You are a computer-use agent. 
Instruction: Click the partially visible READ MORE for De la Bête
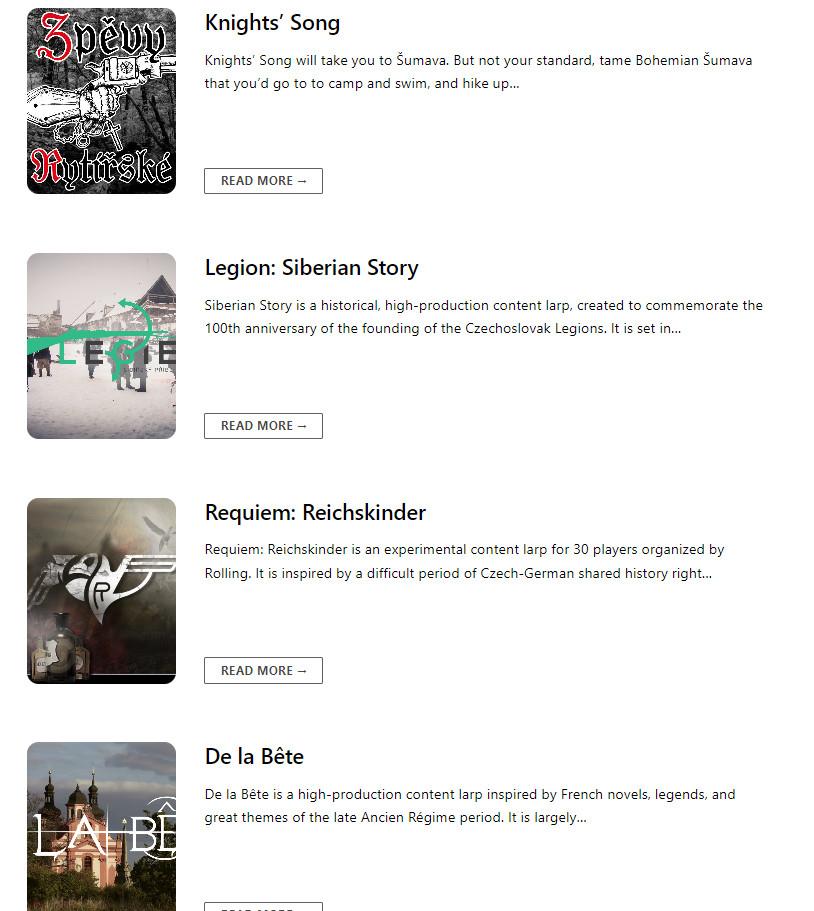pos(263,906)
